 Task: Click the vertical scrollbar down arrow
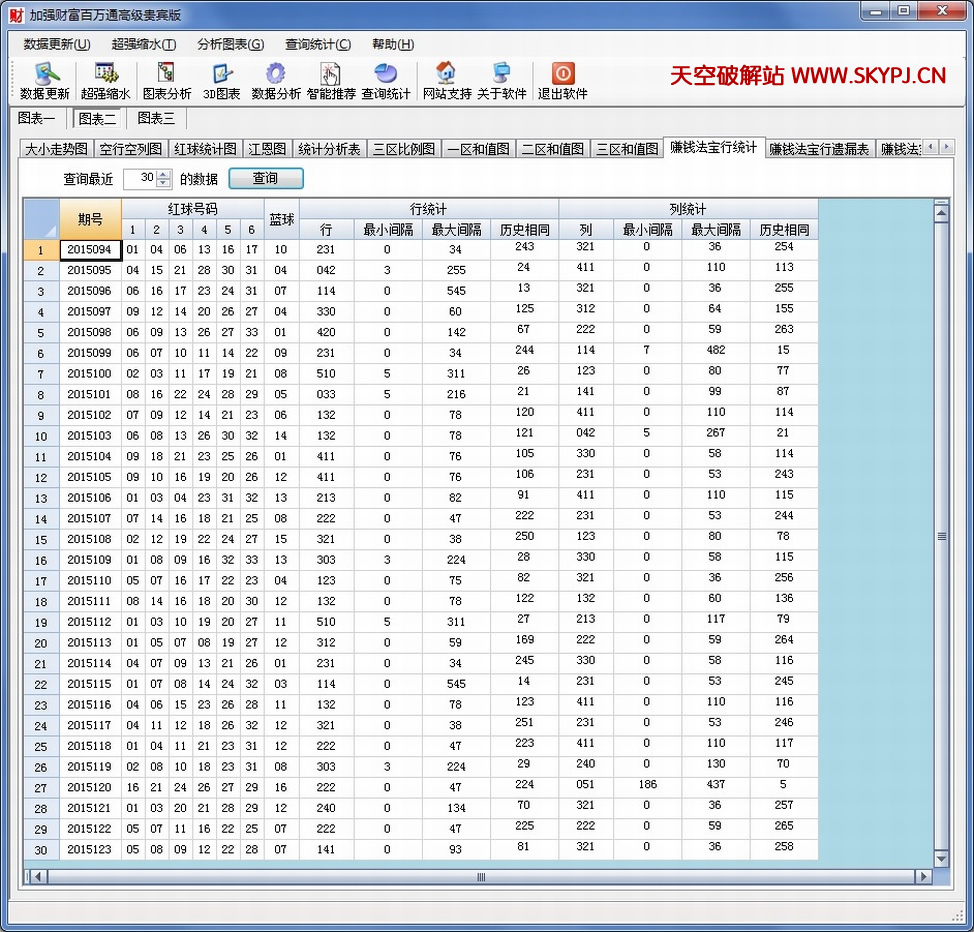pos(941,858)
